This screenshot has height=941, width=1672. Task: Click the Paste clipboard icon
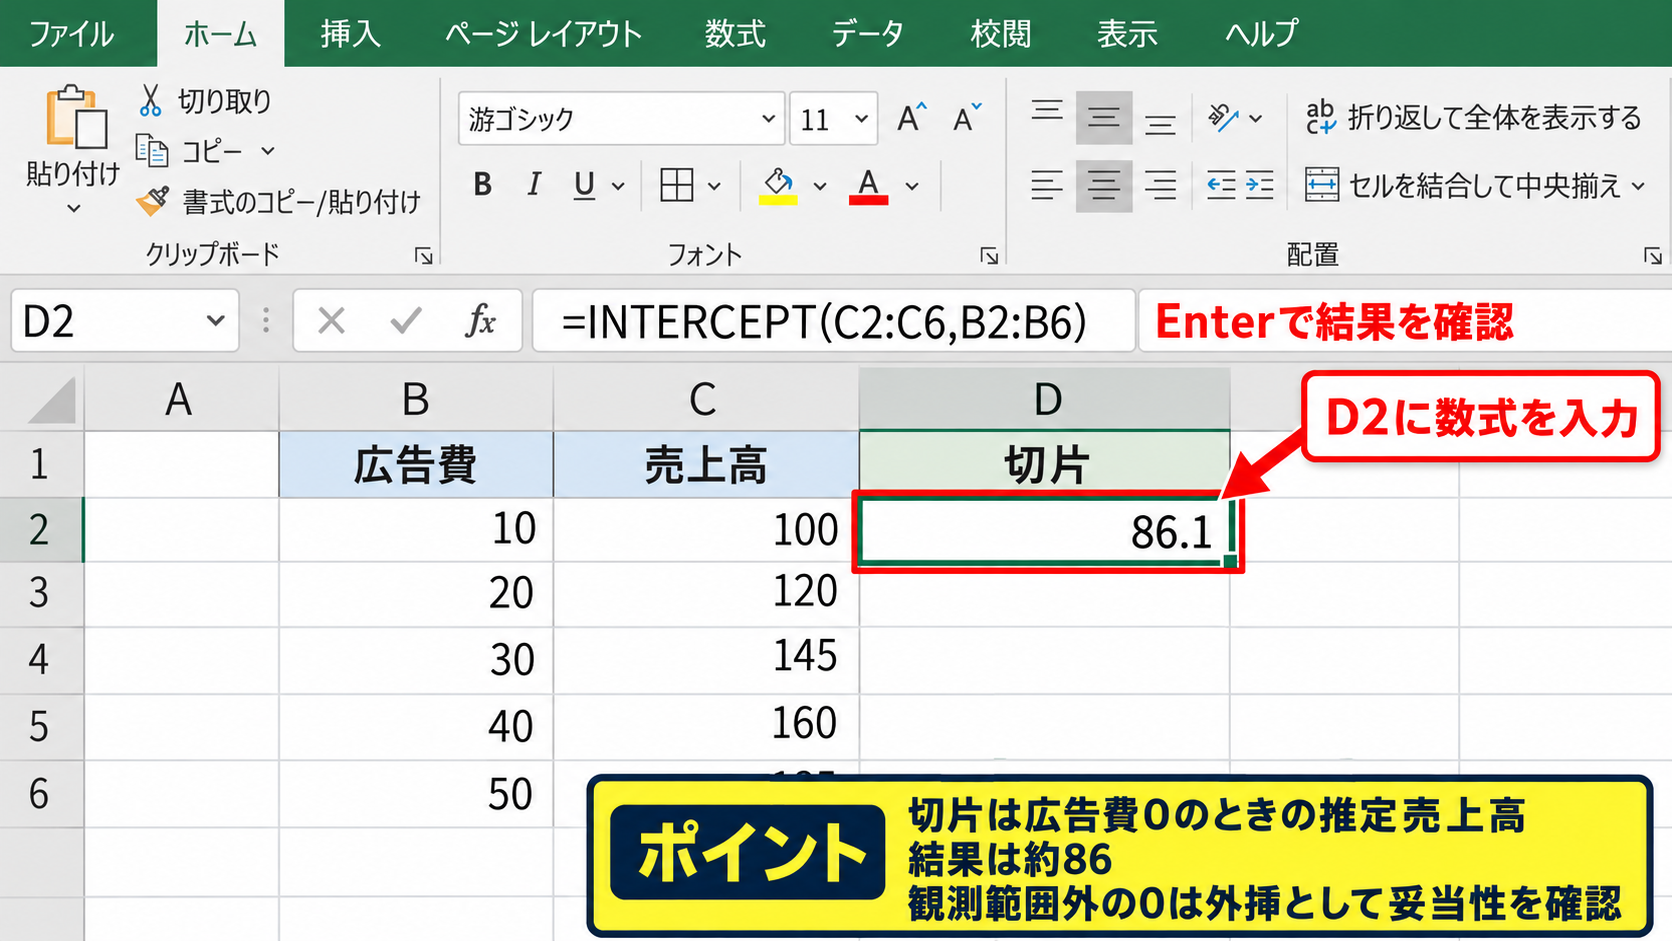(75, 118)
